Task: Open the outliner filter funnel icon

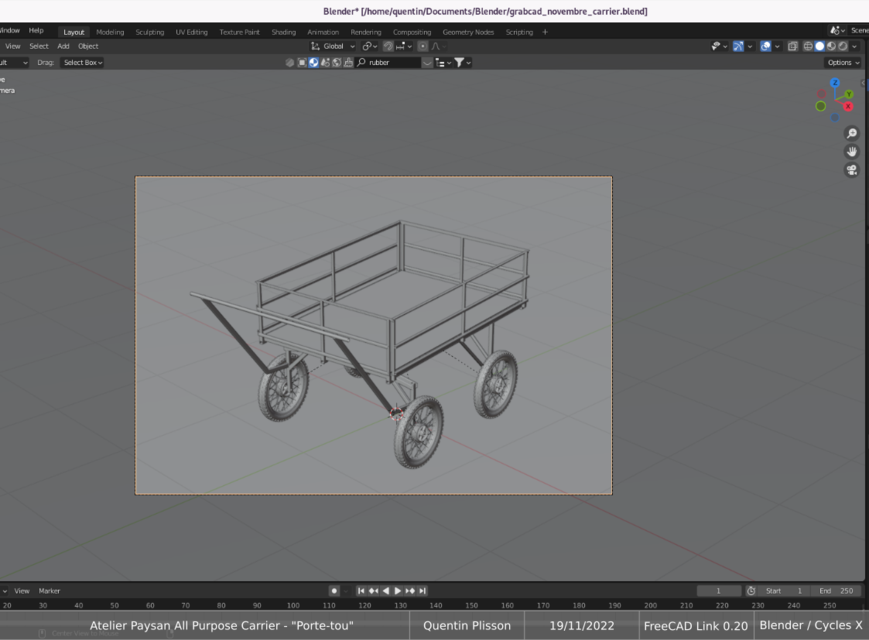Action: click(x=459, y=62)
